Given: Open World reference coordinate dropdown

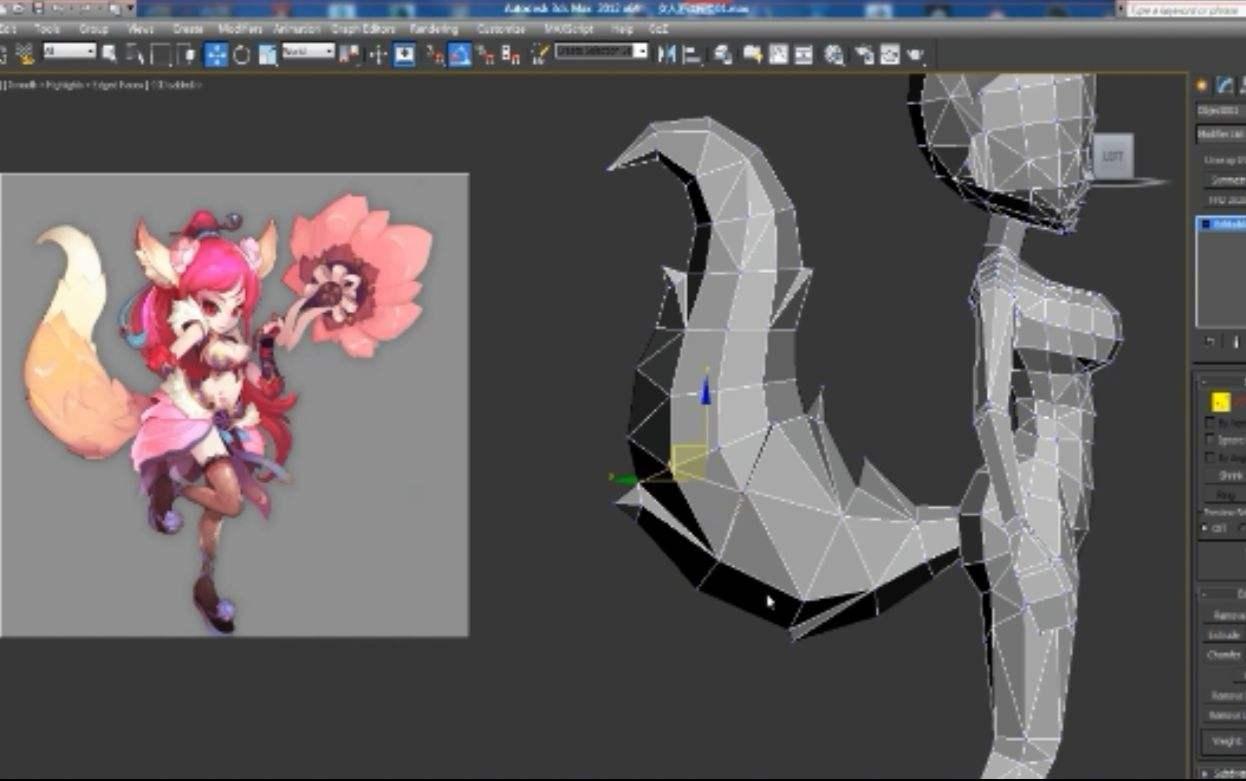Looking at the screenshot, I should (308, 51).
